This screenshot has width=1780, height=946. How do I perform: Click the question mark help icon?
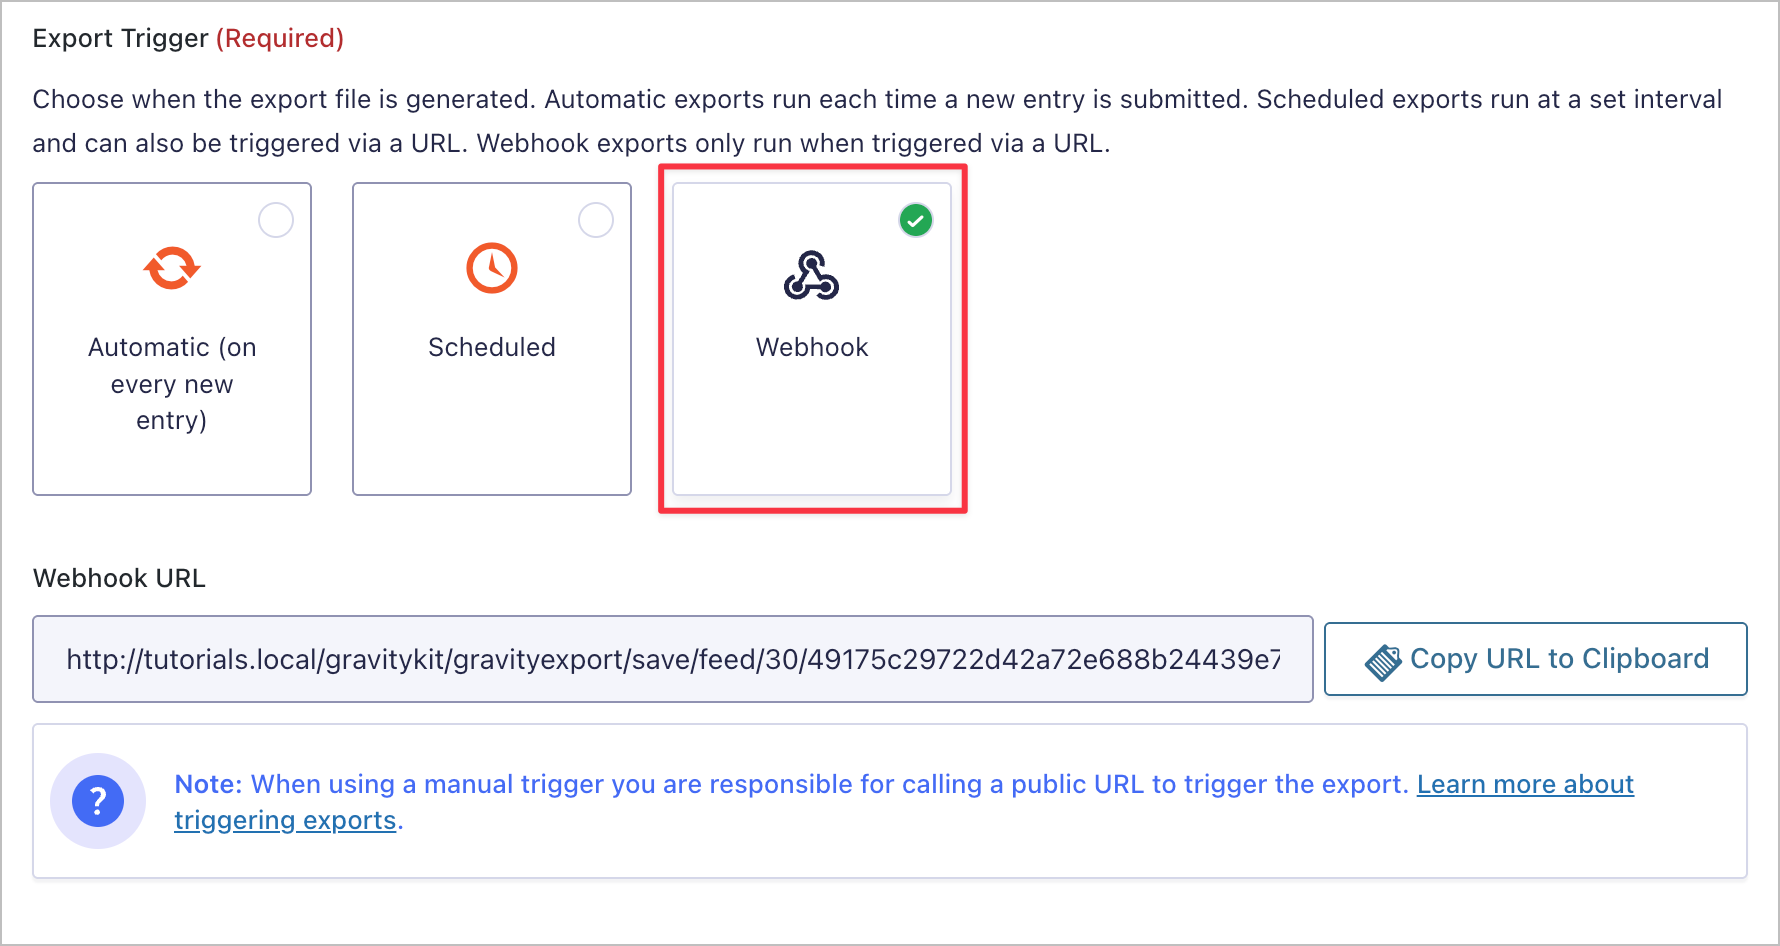pos(97,800)
